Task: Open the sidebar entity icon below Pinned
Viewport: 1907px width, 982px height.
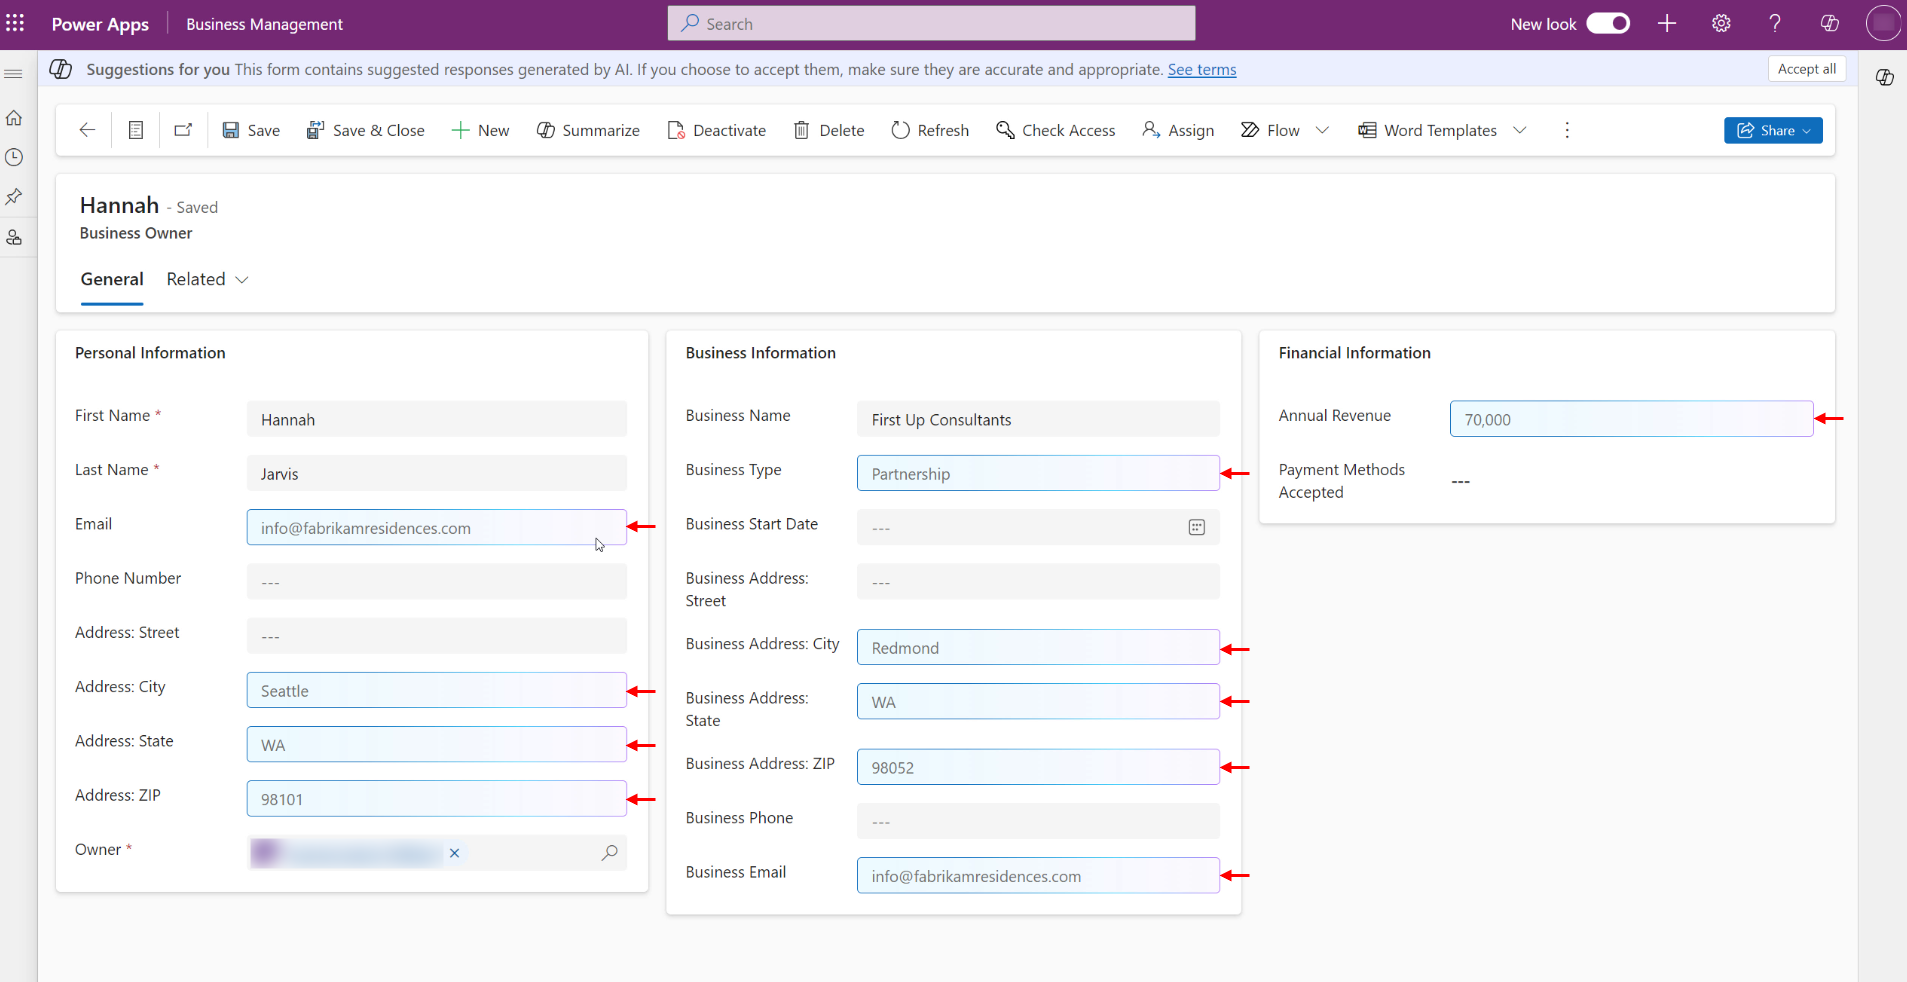Action: coord(14,237)
